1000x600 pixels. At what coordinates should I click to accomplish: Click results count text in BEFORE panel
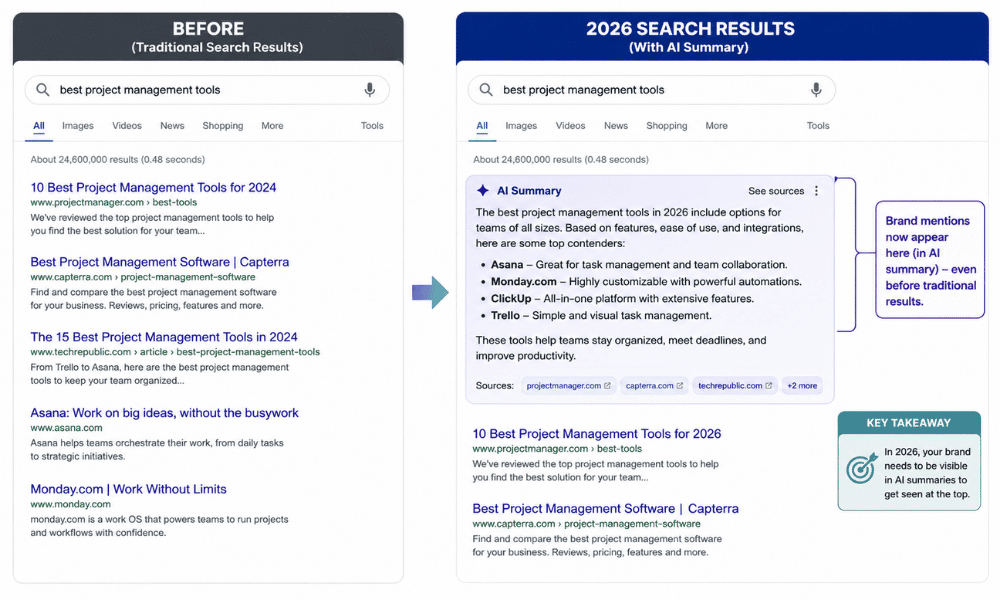coord(117,159)
